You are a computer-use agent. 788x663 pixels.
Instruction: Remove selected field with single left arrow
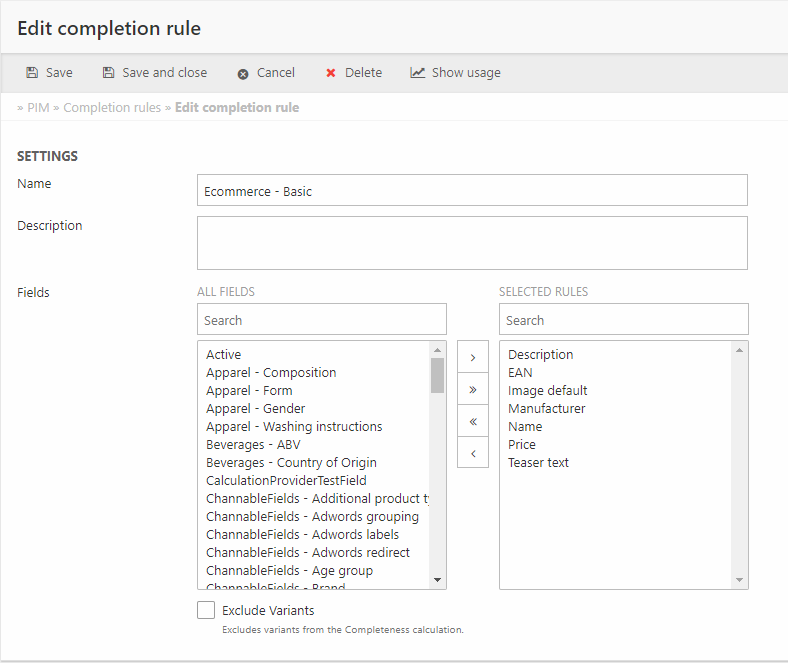click(x=472, y=453)
